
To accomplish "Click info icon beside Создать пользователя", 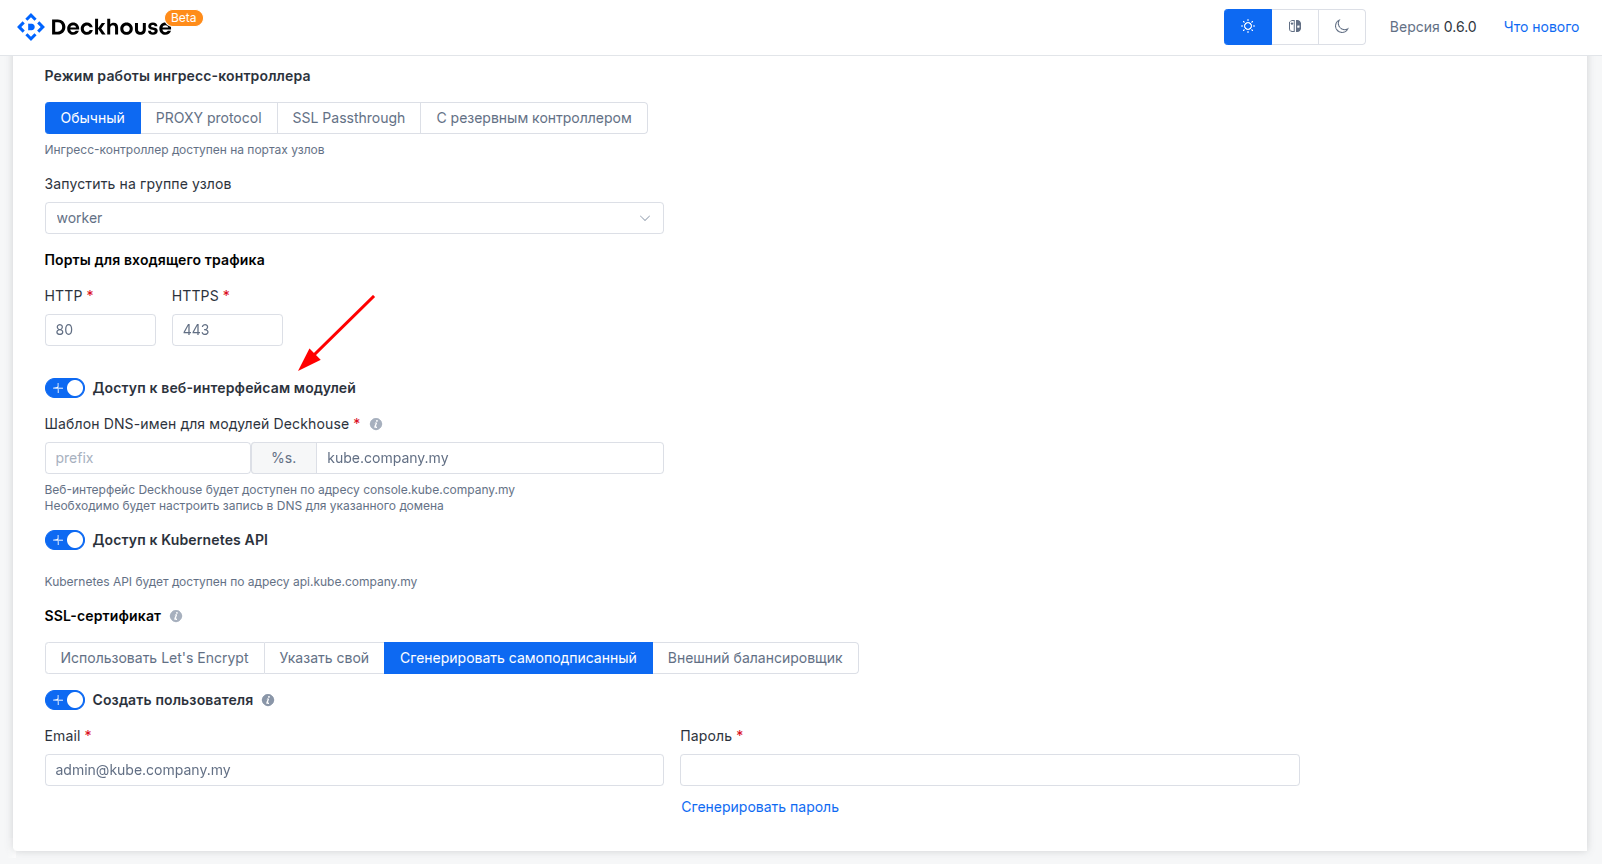I will (x=268, y=700).
